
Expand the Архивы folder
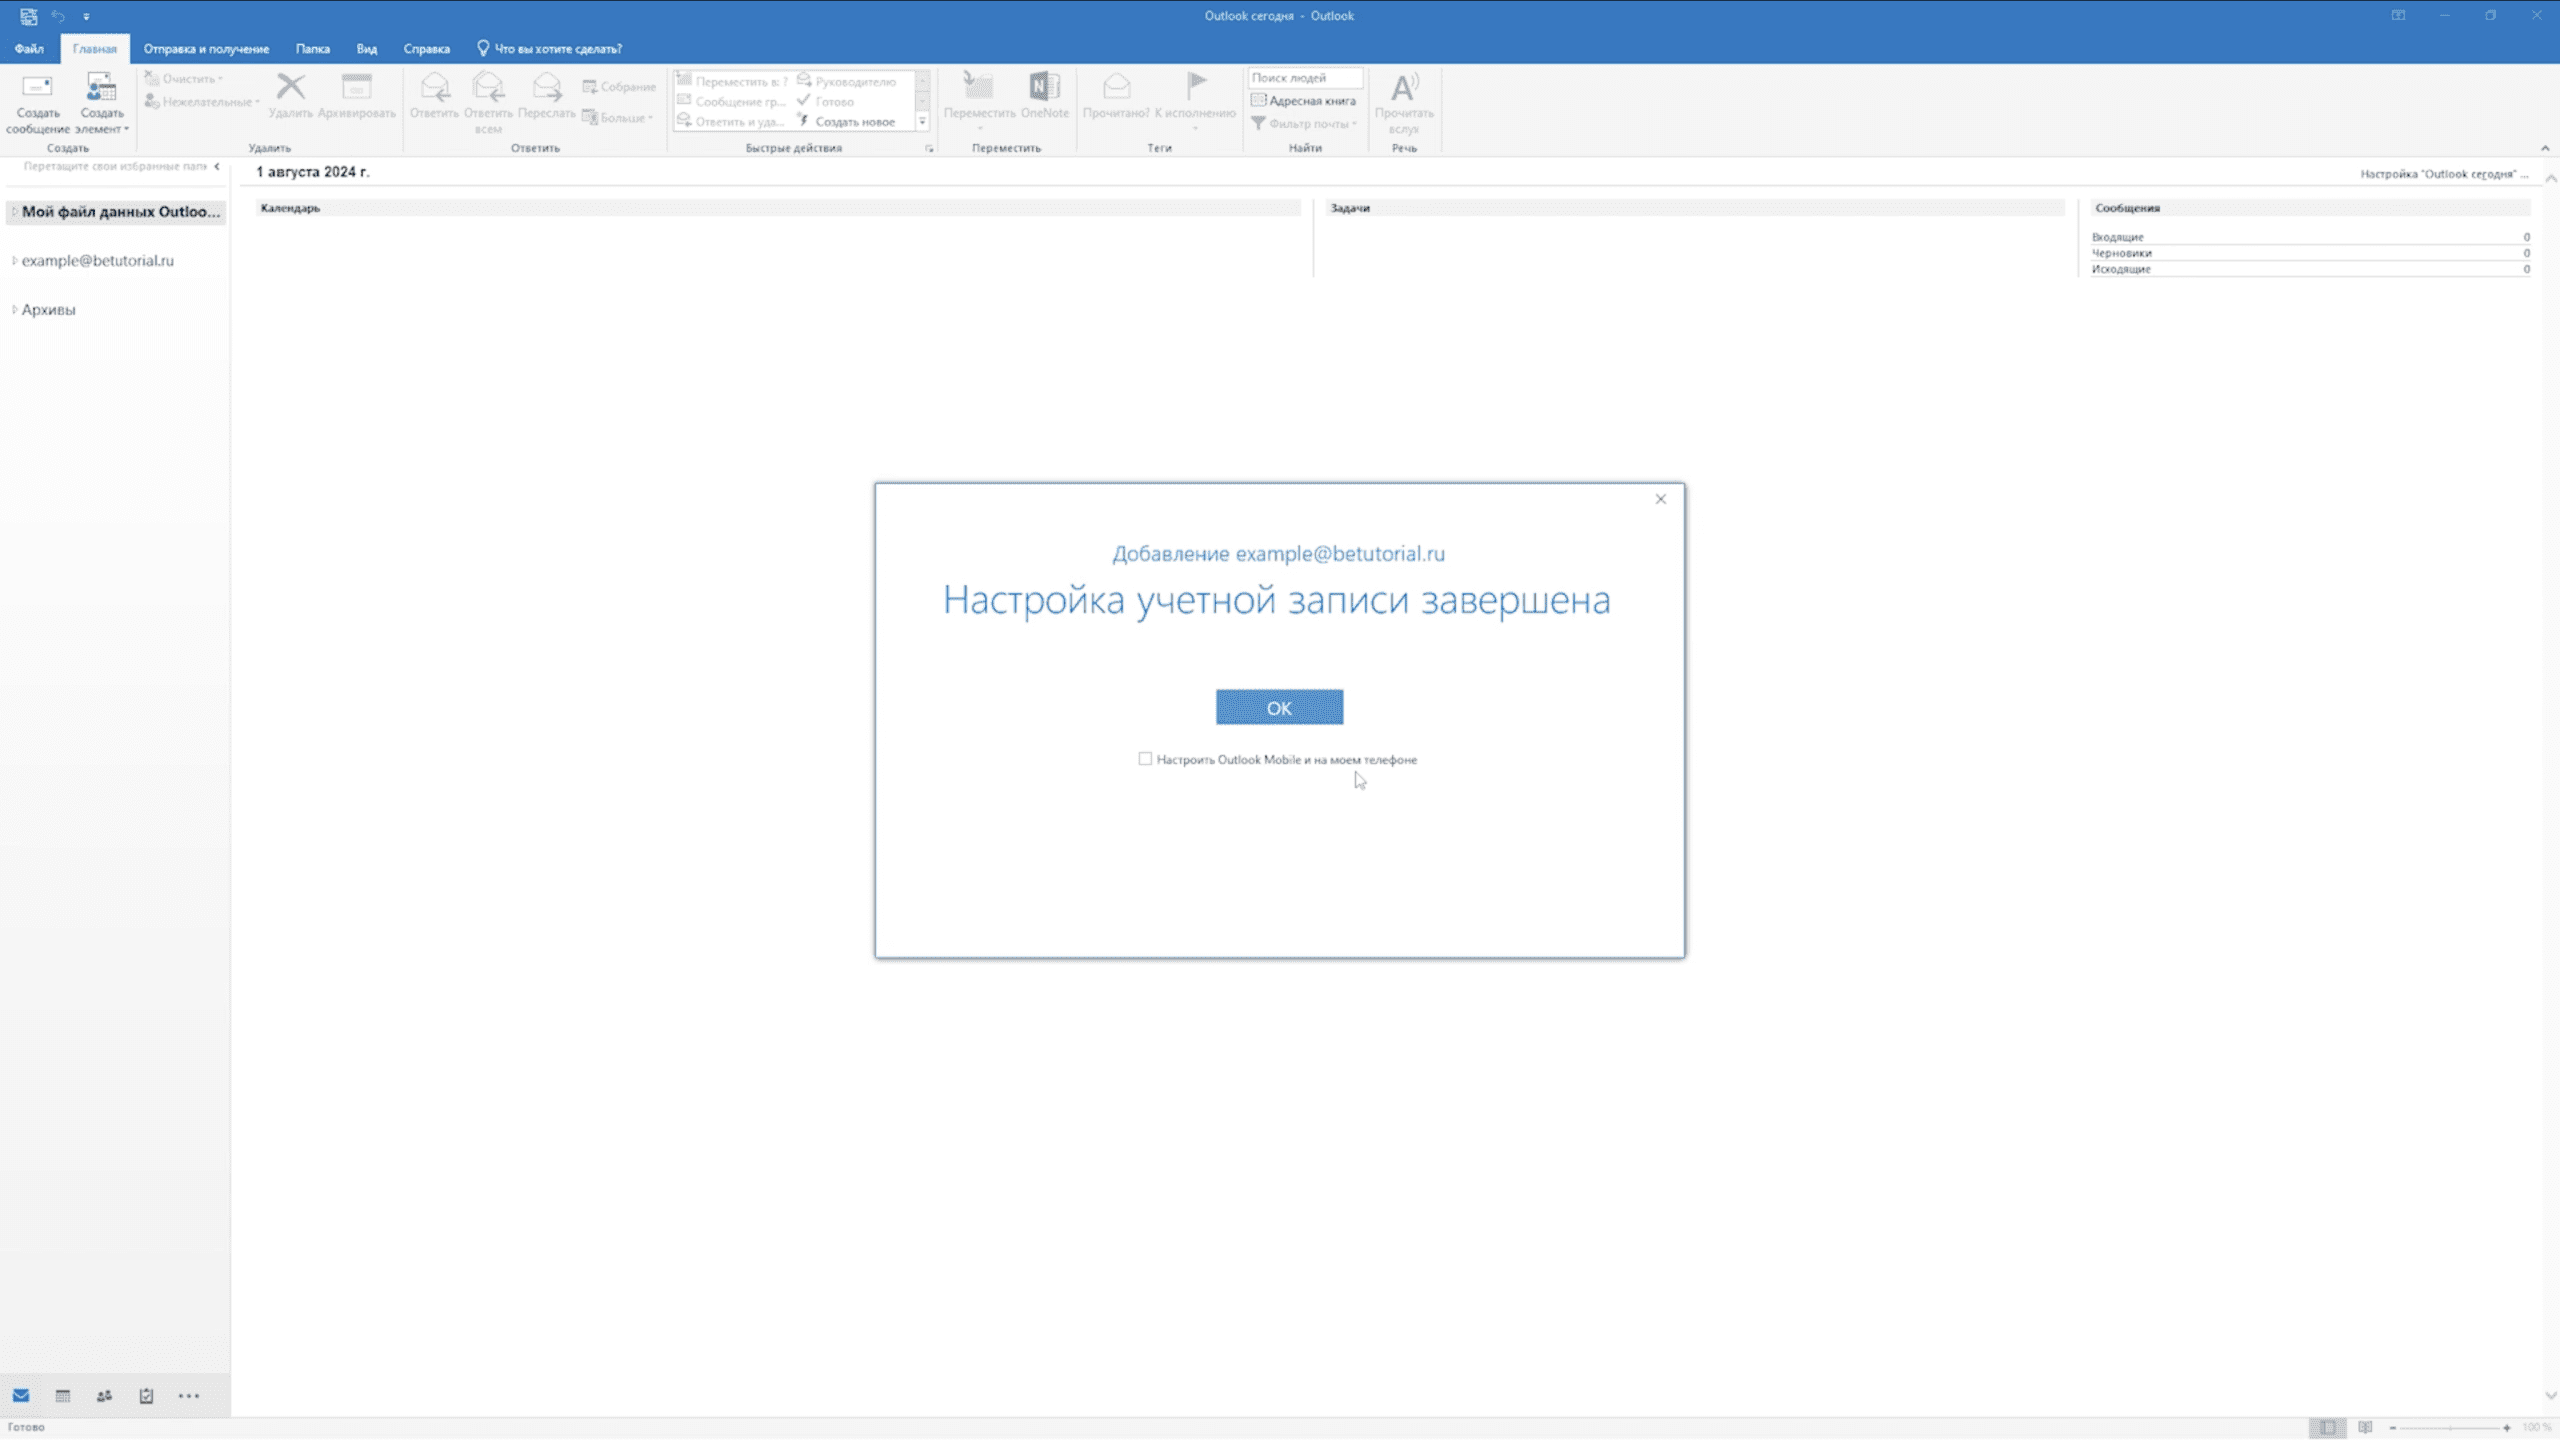(x=14, y=310)
